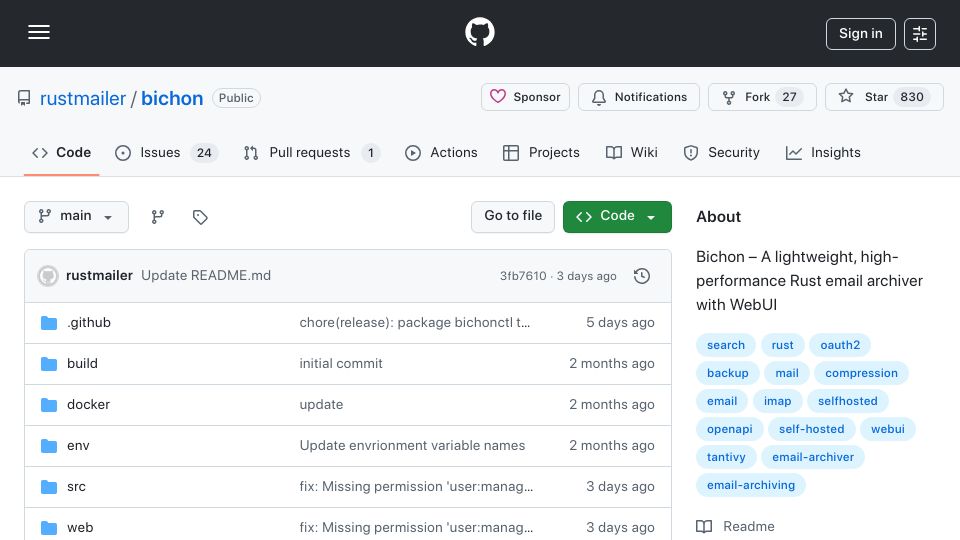The width and height of the screenshot is (960, 540).
Task: Select the search topic tag
Action: [x=726, y=345]
